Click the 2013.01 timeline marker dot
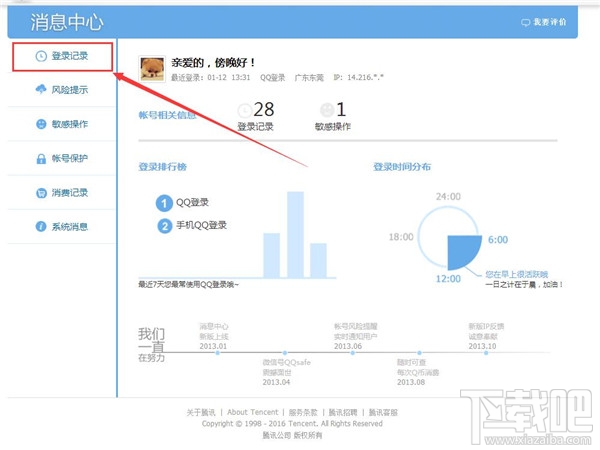 pos(217,353)
